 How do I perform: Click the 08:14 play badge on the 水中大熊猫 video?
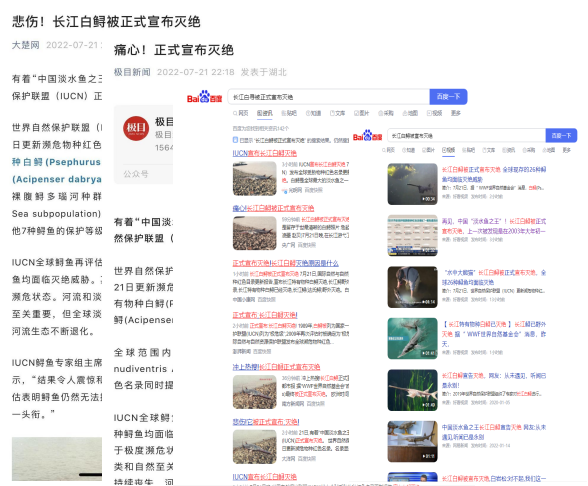click(429, 302)
